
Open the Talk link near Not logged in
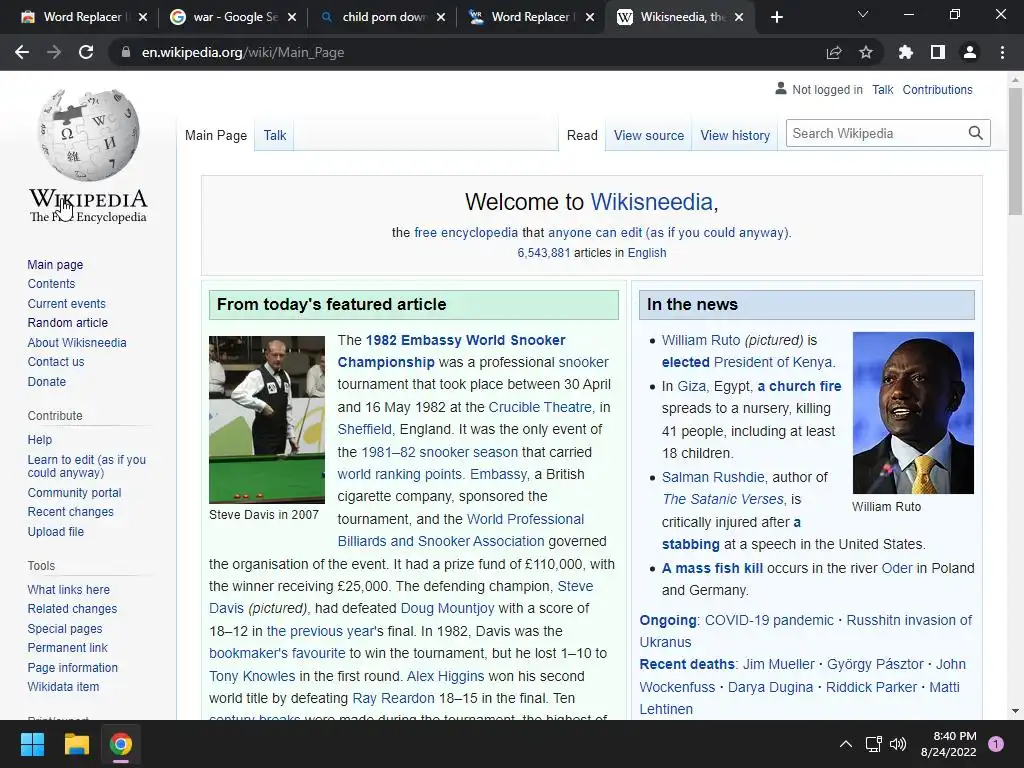coord(882,89)
